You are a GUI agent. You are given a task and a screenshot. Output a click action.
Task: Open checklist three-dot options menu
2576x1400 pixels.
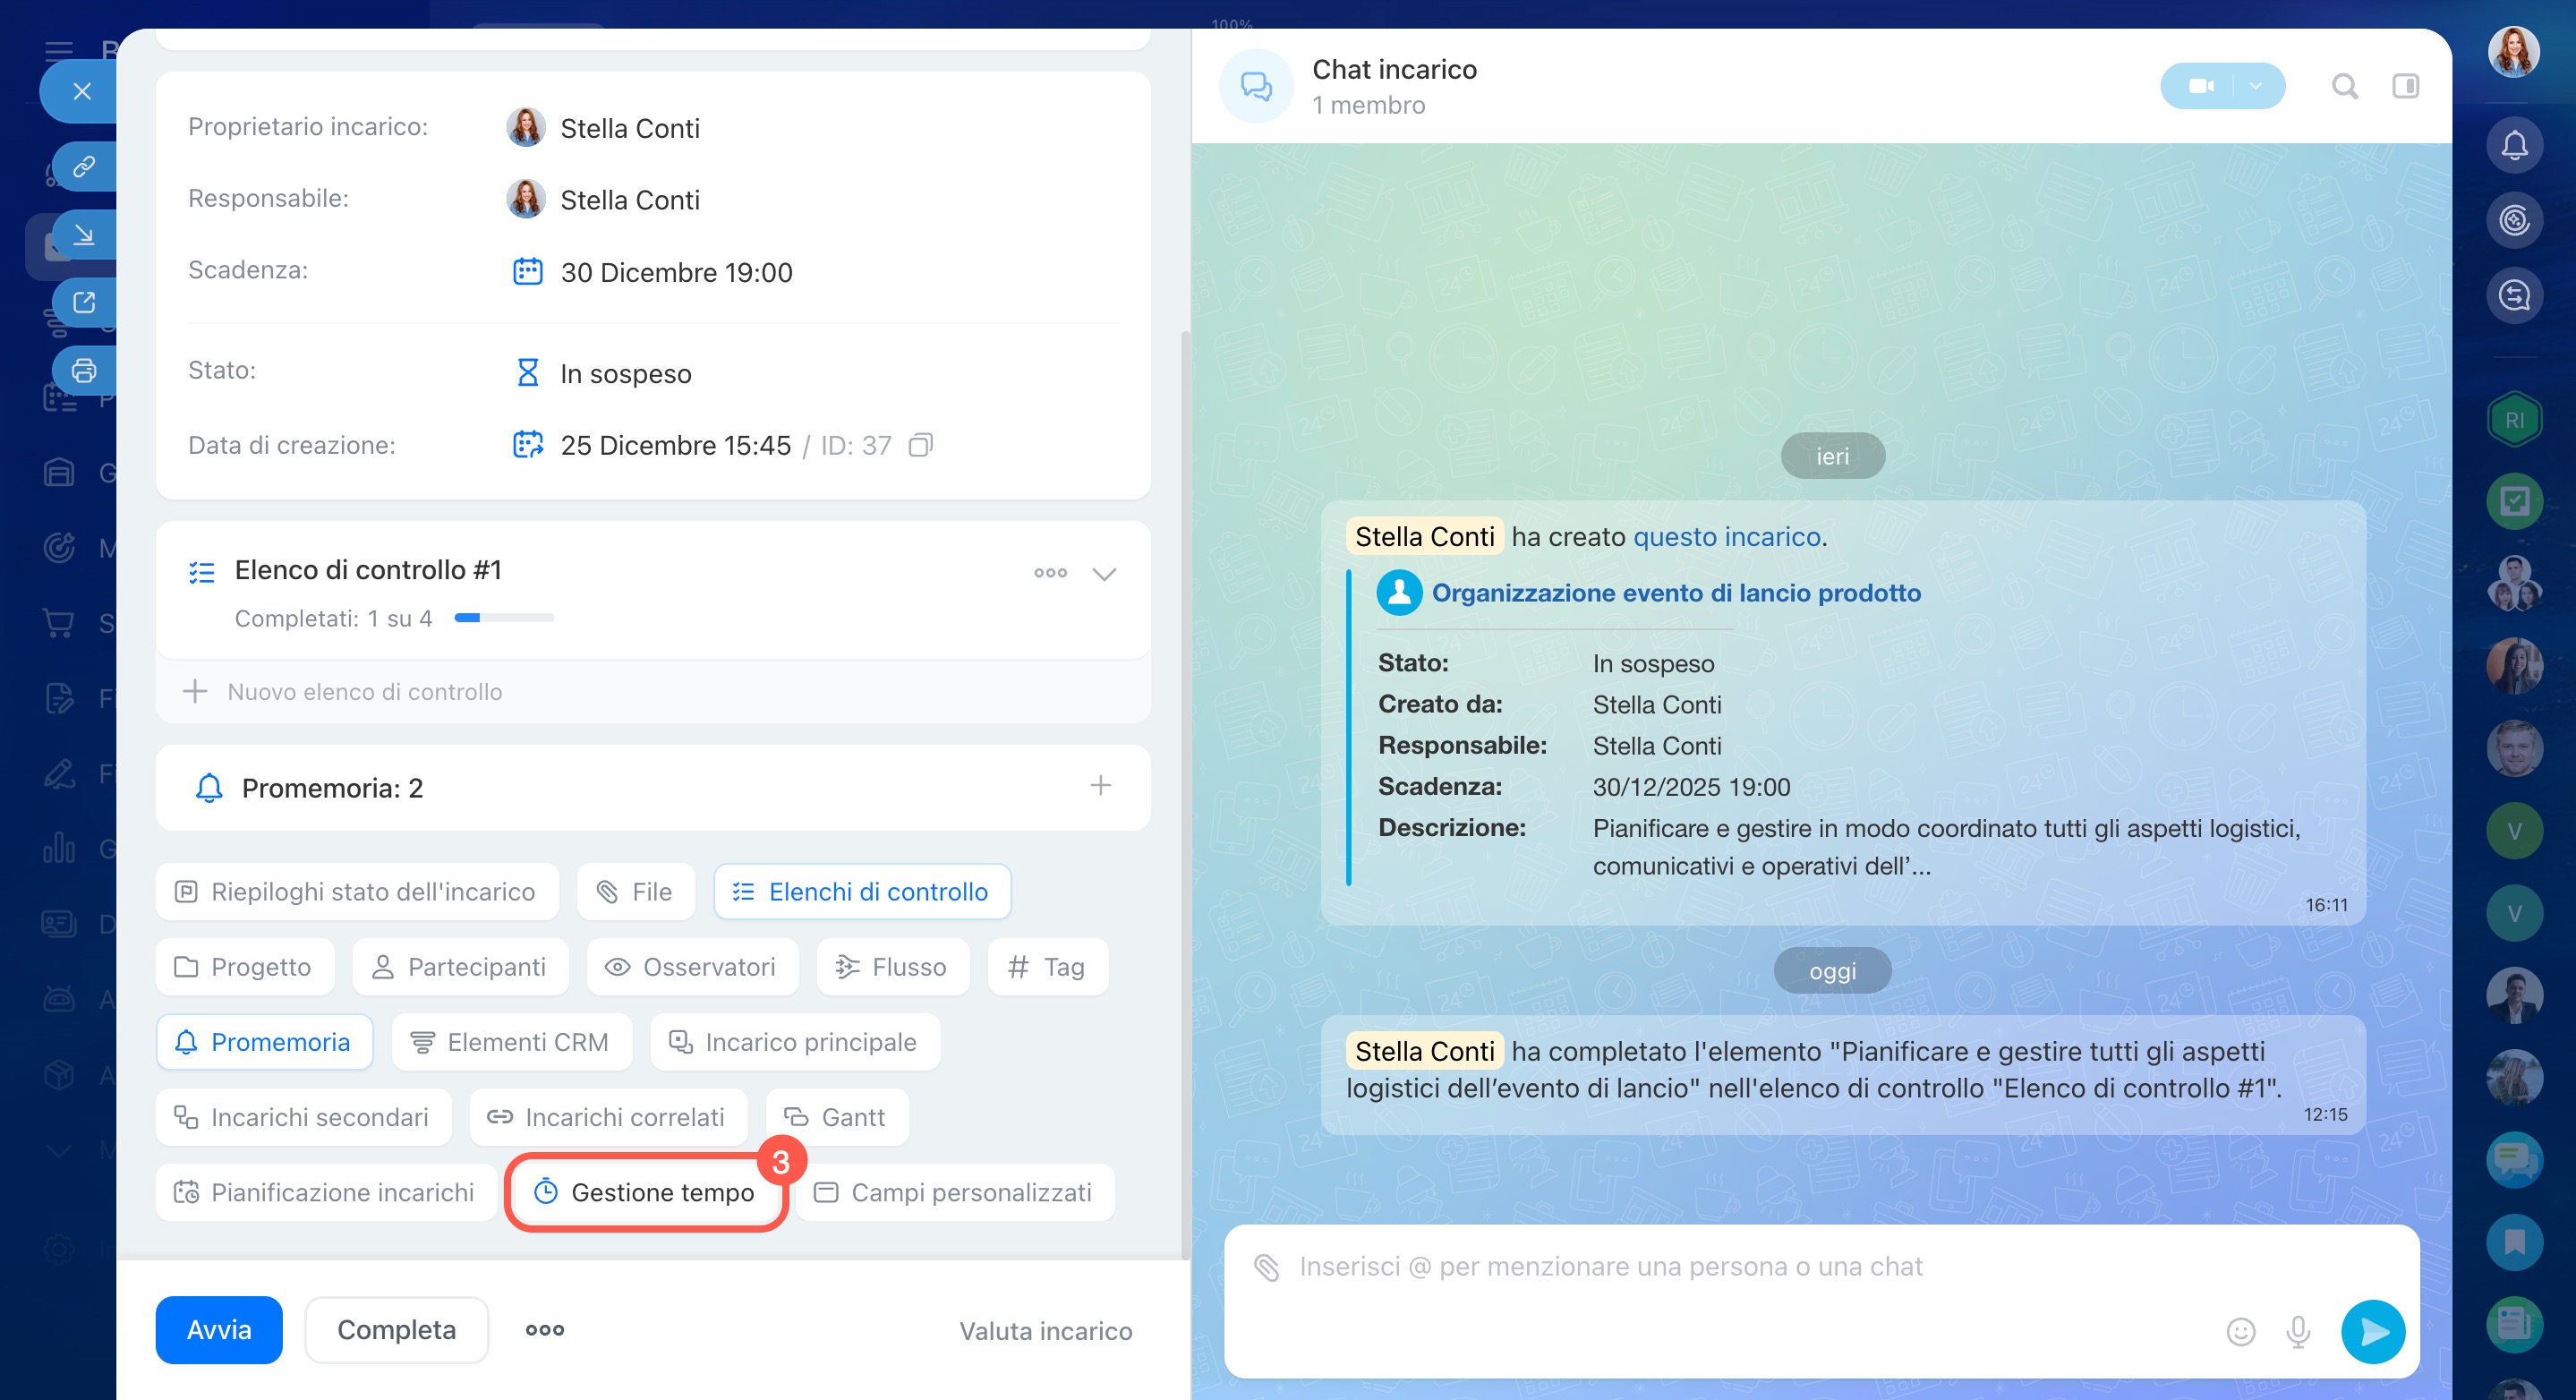[1050, 573]
